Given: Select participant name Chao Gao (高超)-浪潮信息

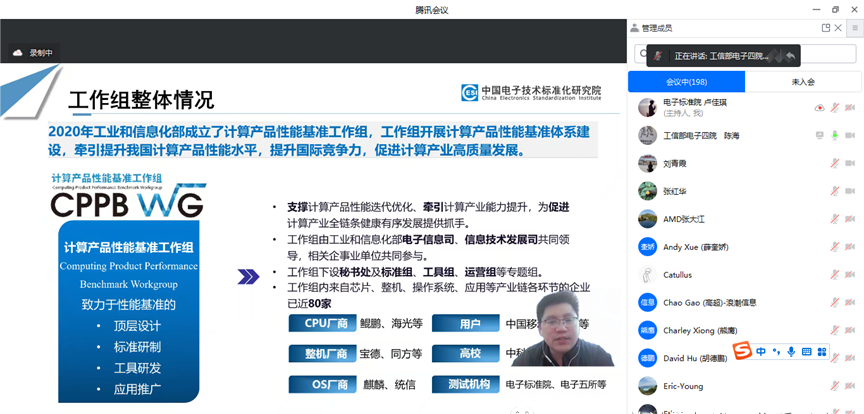Looking at the screenshot, I should [x=710, y=303].
